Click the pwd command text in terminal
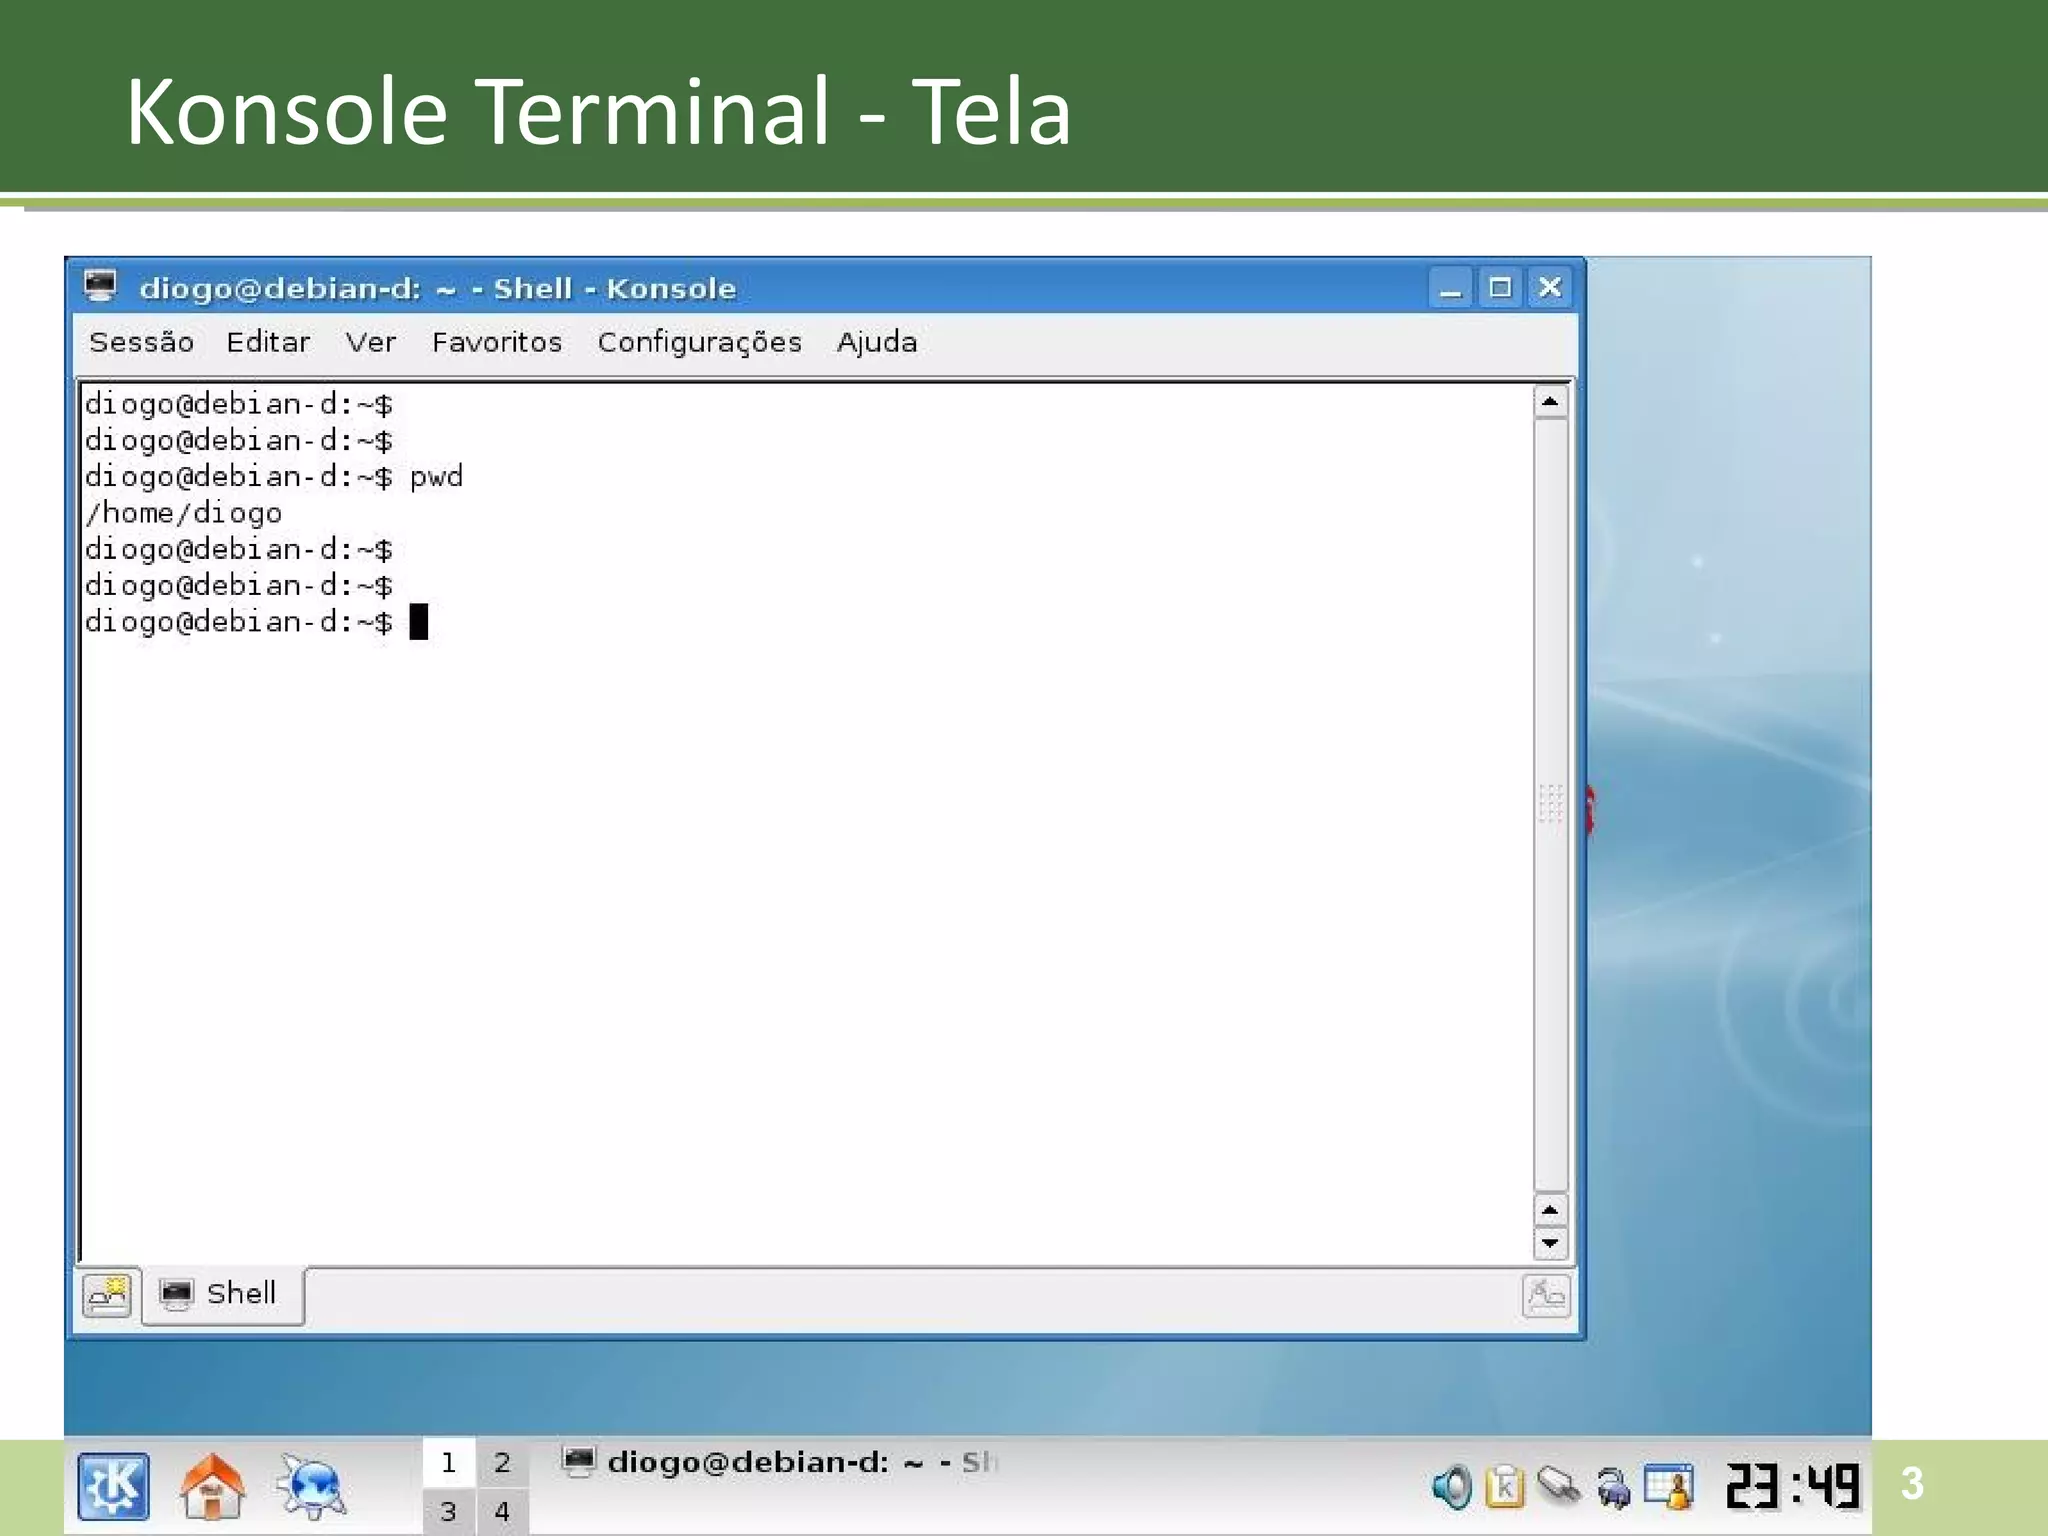2048x1536 pixels. [x=436, y=477]
